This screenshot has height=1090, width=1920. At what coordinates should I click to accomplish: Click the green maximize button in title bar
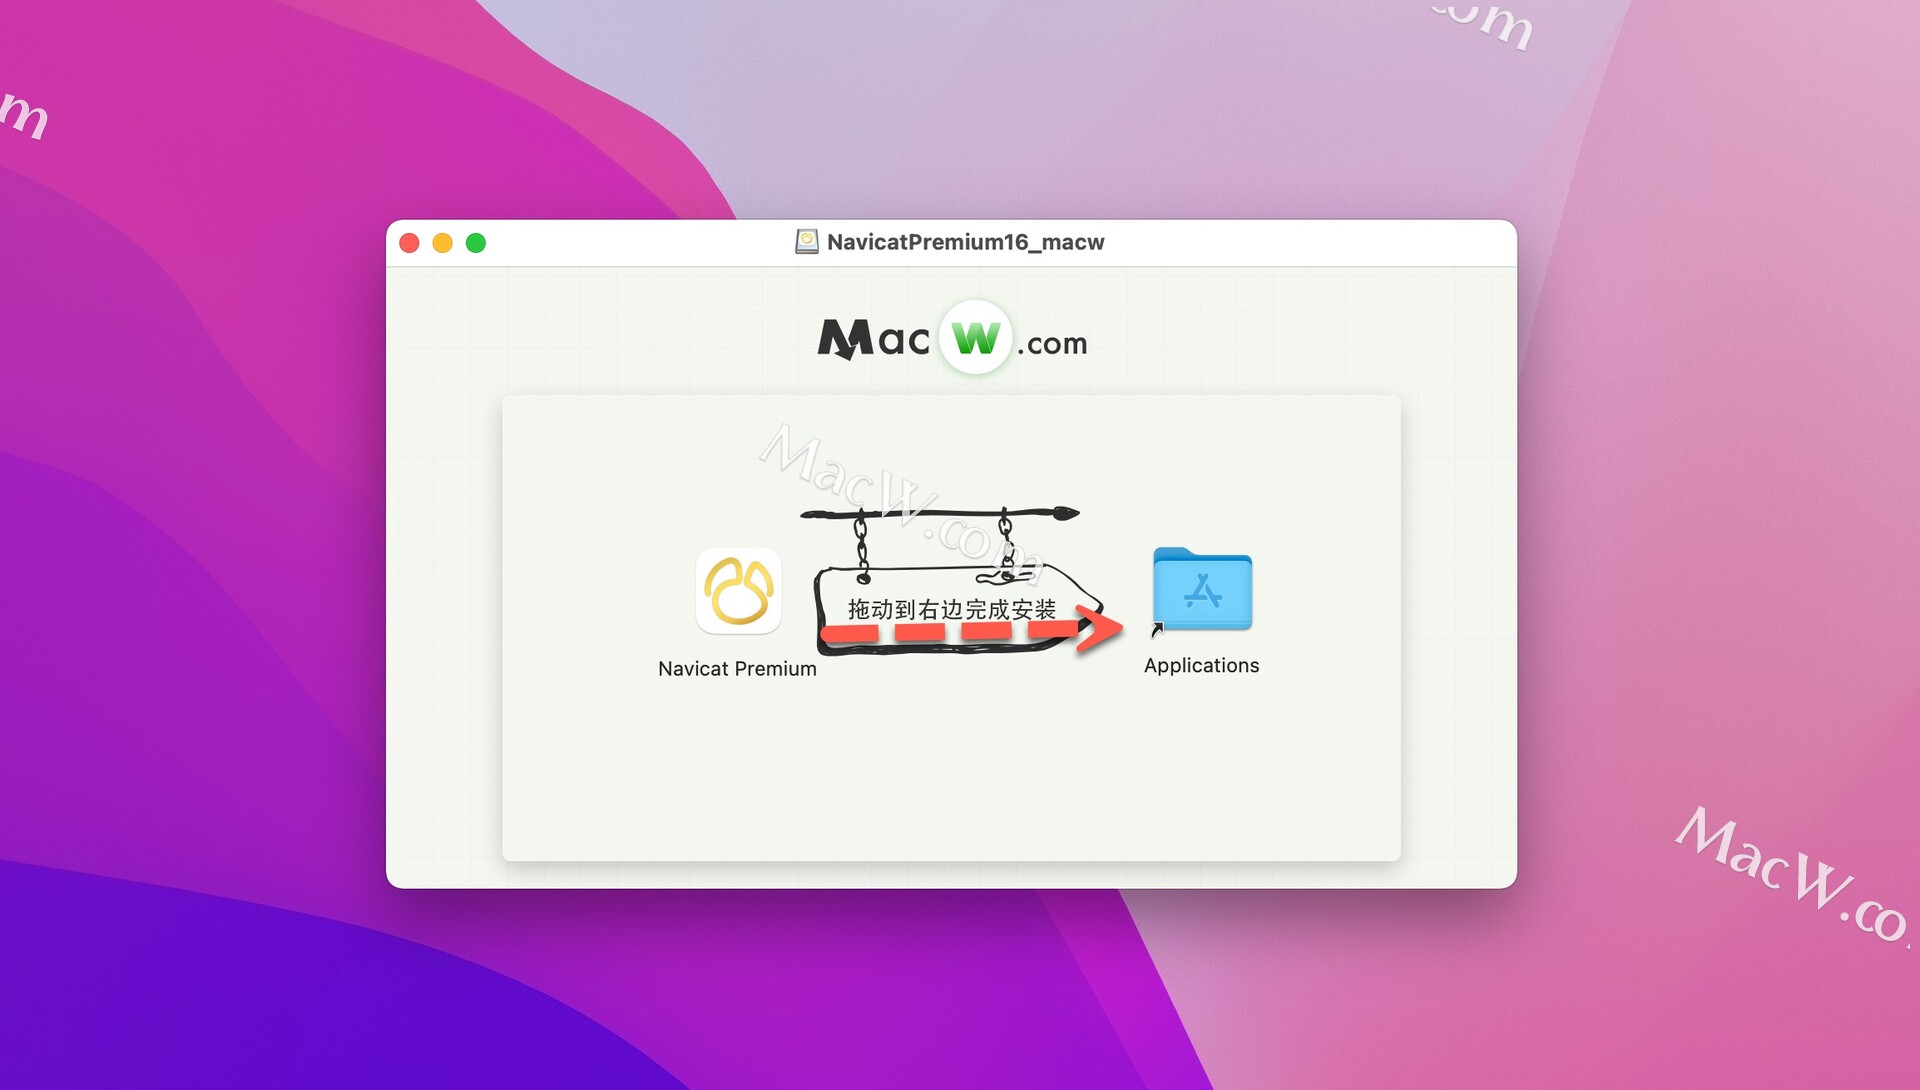tap(477, 241)
